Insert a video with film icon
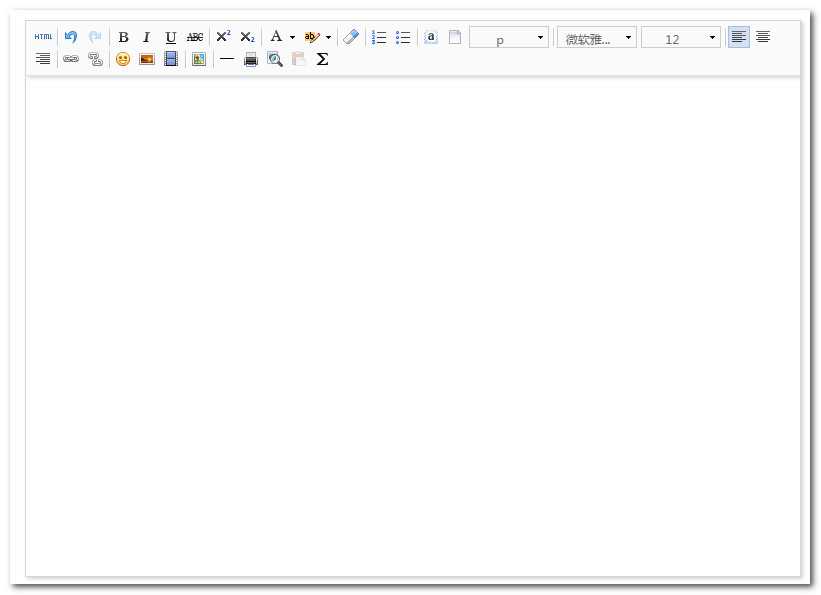821x595 pixels. point(171,59)
